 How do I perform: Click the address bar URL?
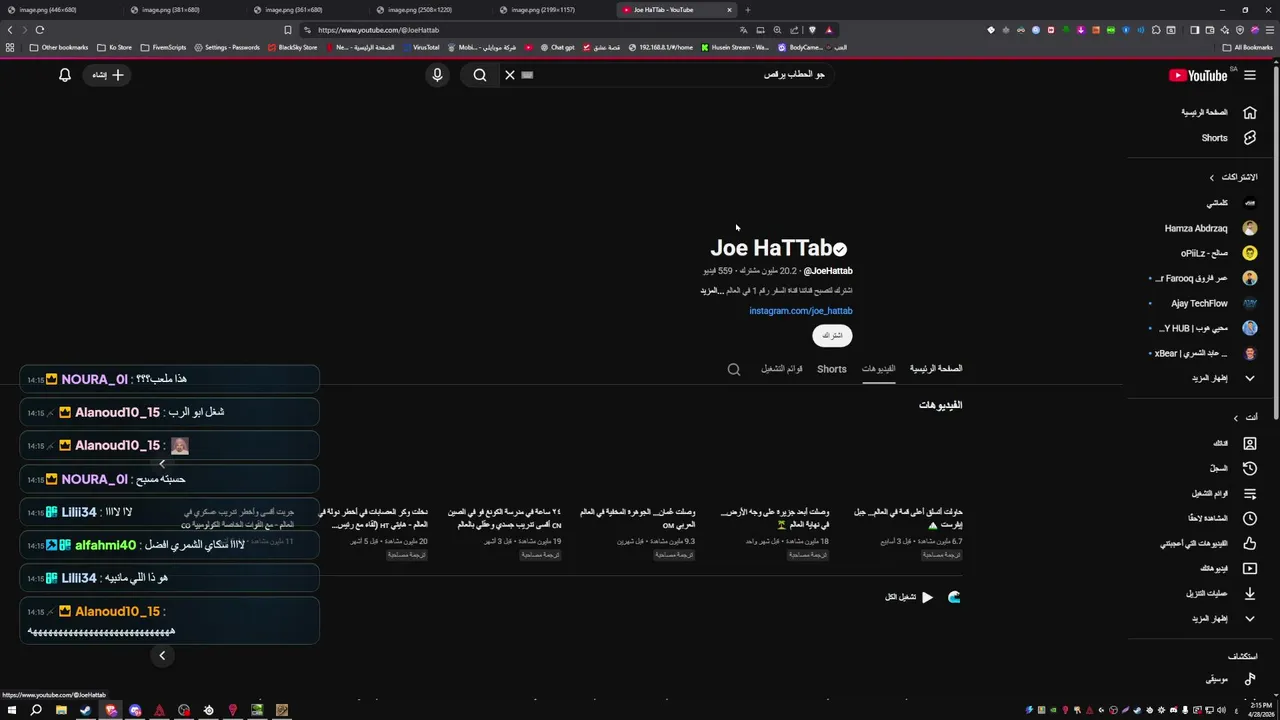click(x=378, y=30)
